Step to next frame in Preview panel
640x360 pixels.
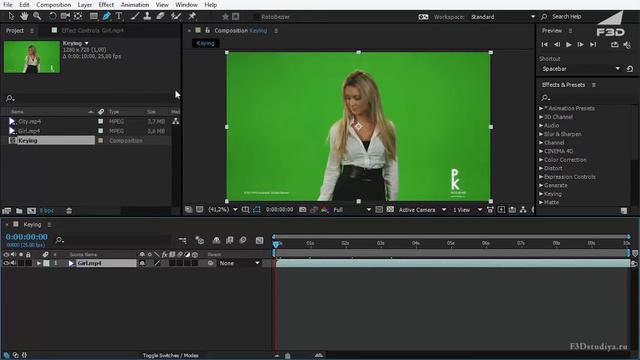[x=580, y=44]
